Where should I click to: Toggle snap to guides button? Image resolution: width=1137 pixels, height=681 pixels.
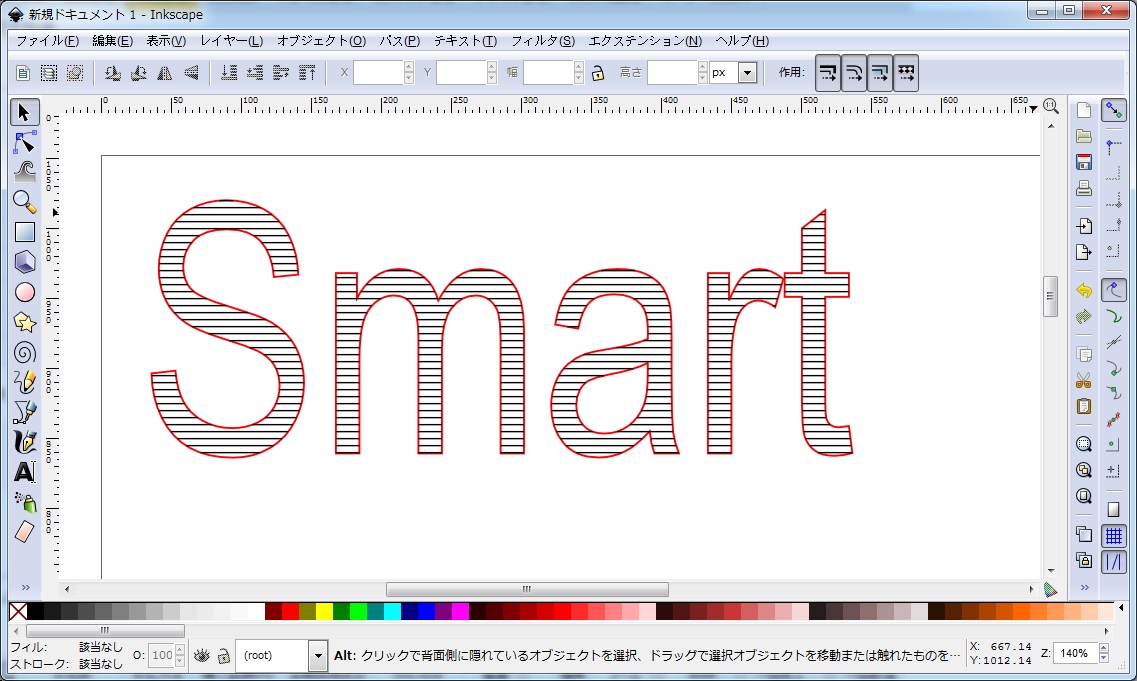click(x=1113, y=562)
